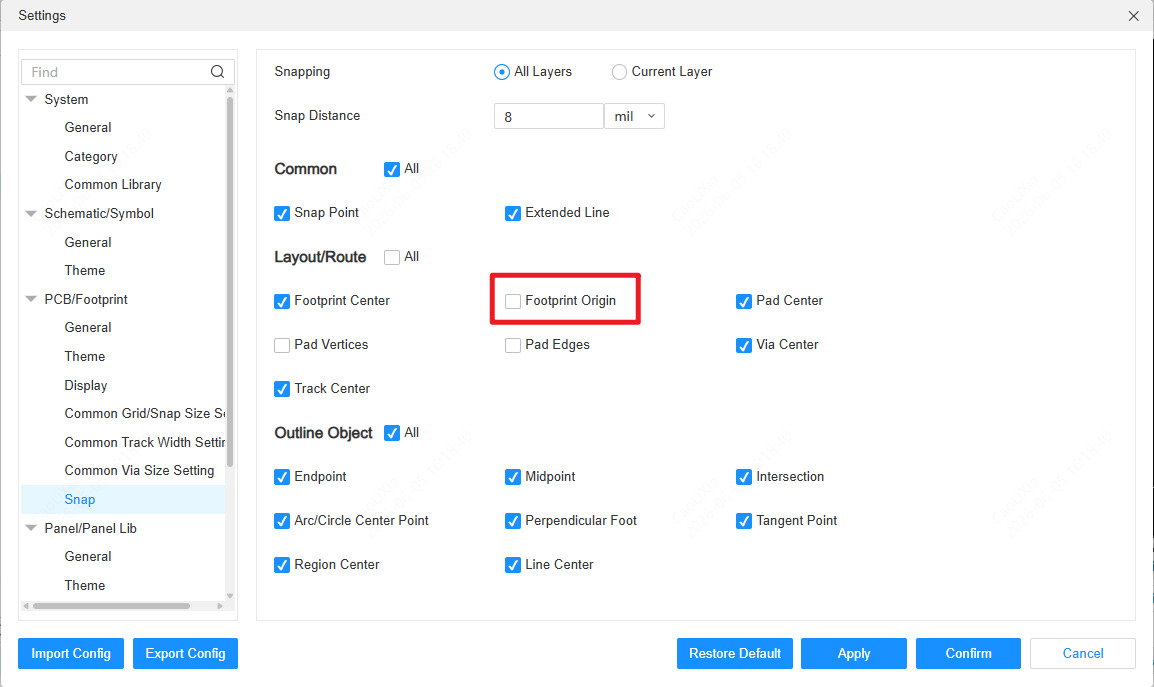The image size is (1154, 687).
Task: Uncheck the Track Center checkbox
Action: pyautogui.click(x=282, y=389)
